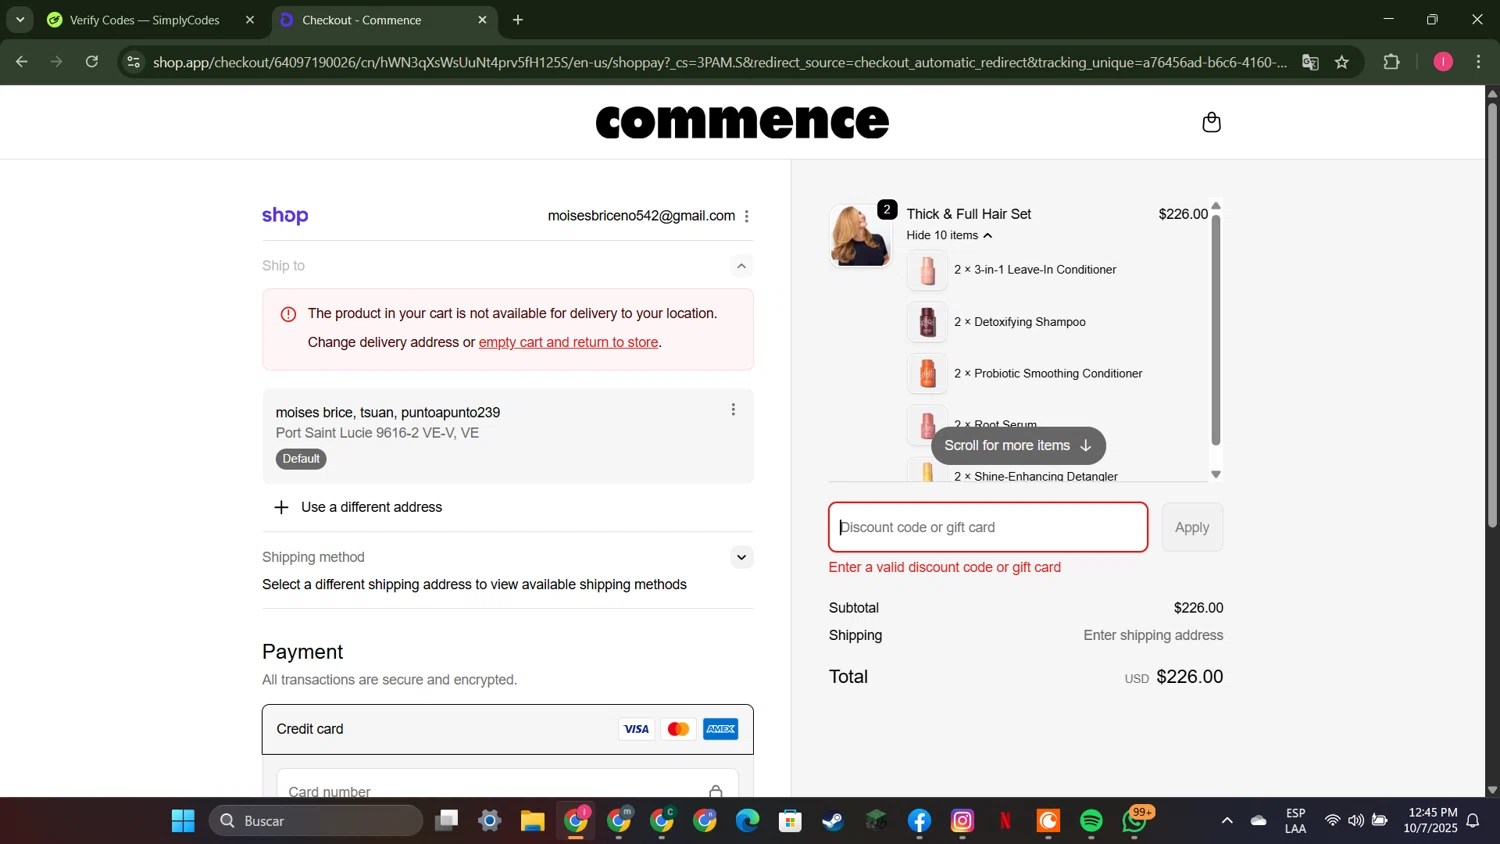
Task: Open account options next to email address
Action: (746, 216)
